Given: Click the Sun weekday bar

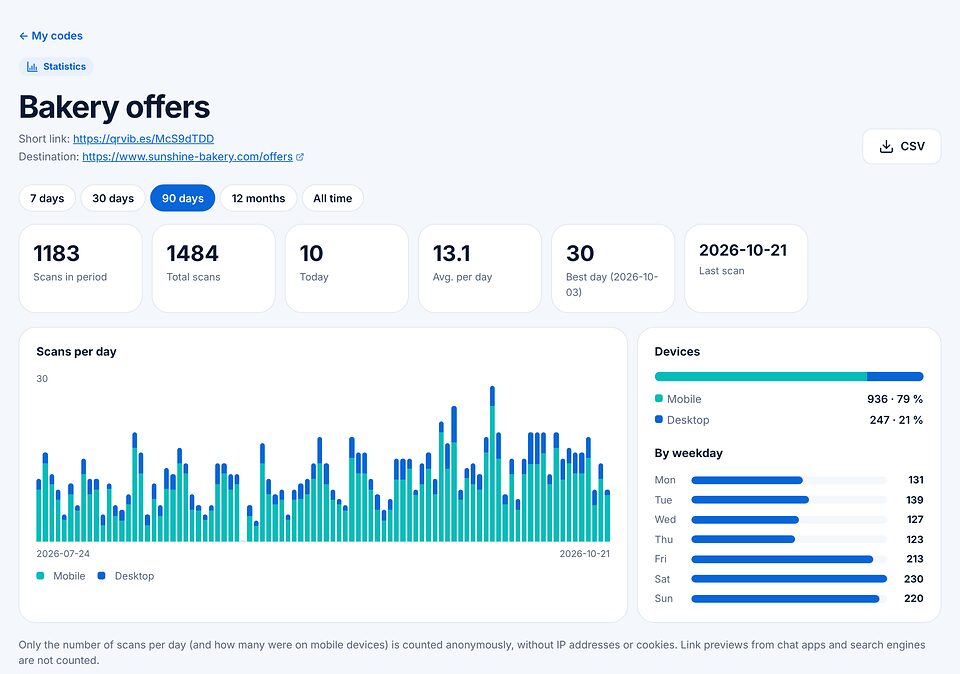Looking at the screenshot, I should [789, 599].
